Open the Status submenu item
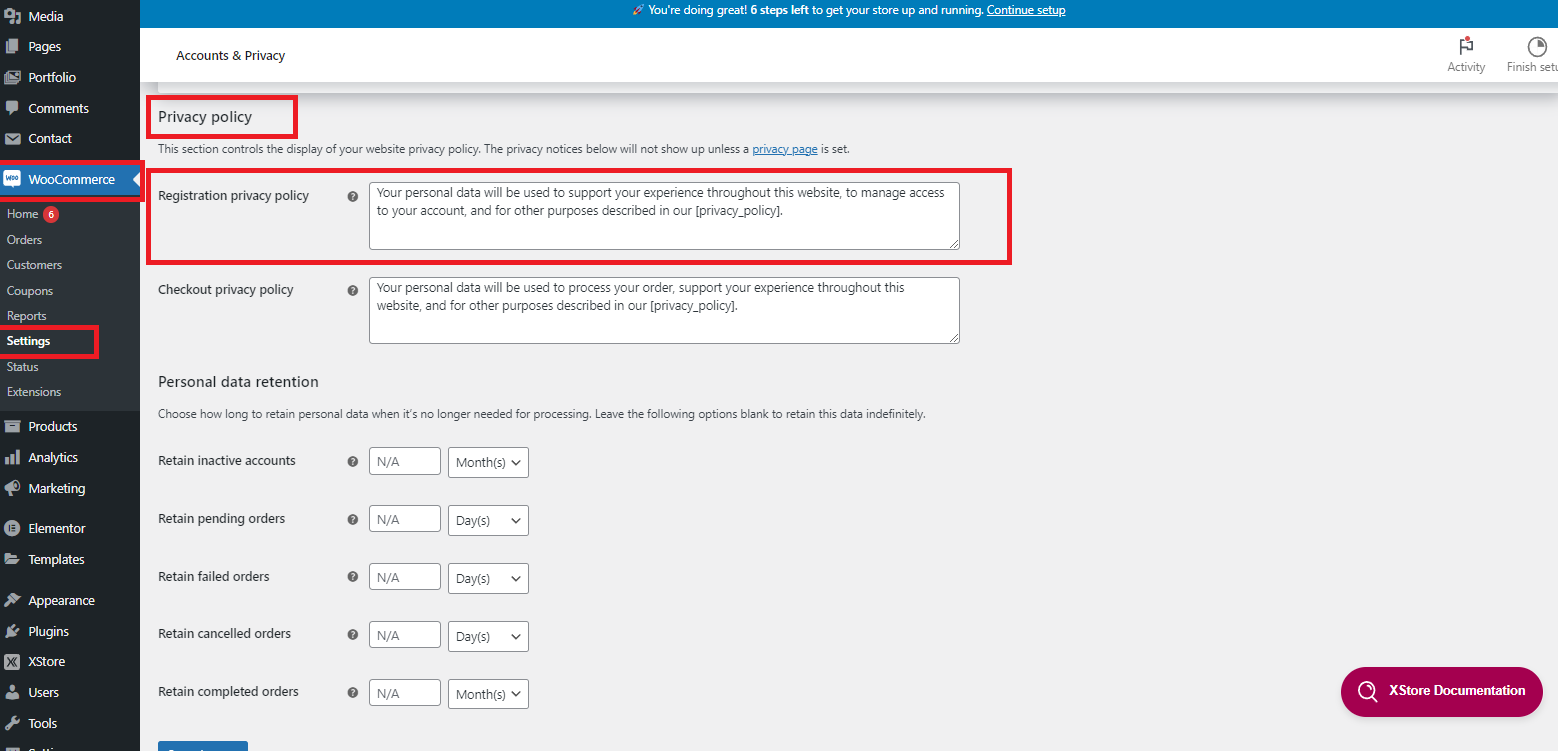The width and height of the screenshot is (1558, 751). 23,367
